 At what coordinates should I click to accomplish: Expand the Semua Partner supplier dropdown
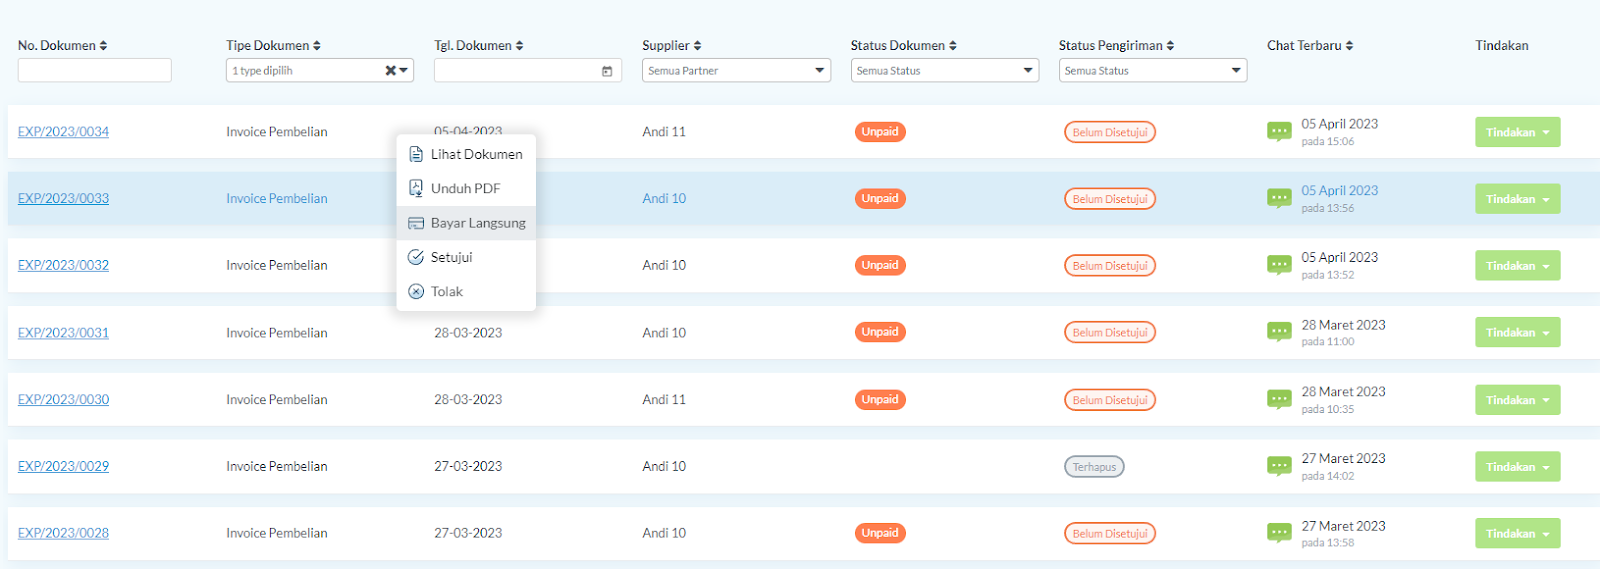736,71
